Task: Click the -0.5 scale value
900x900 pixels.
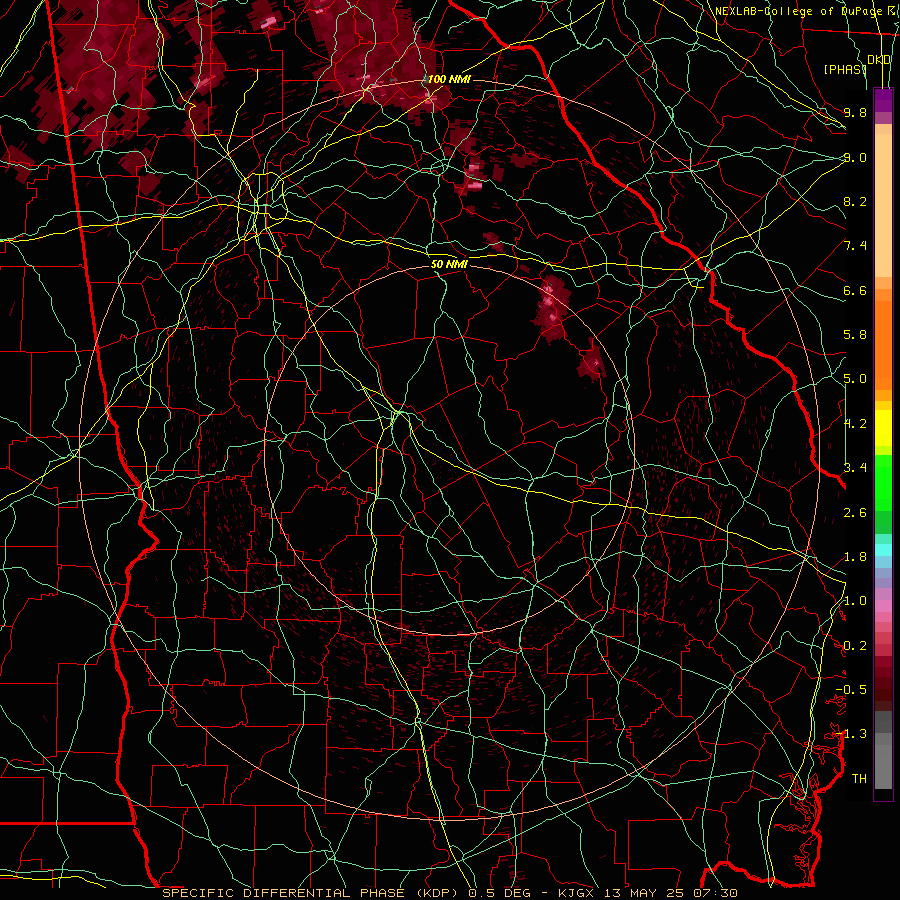Action: [851, 690]
